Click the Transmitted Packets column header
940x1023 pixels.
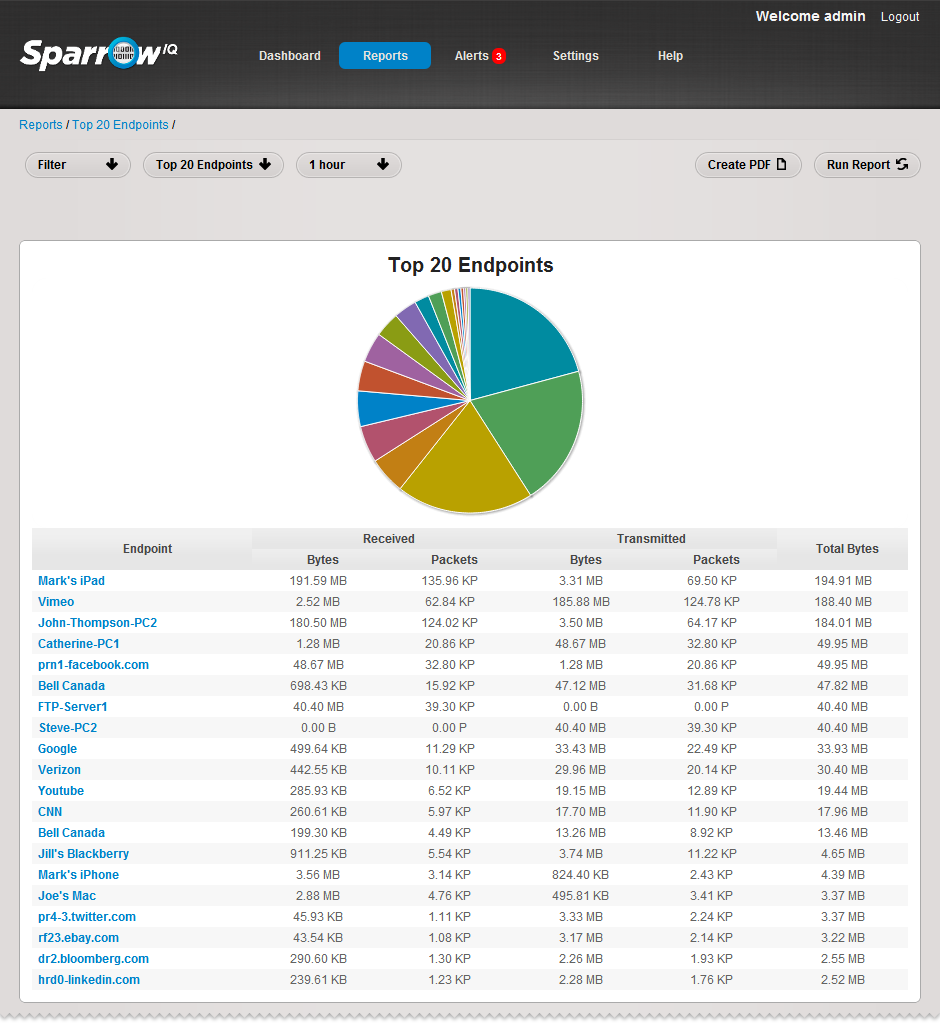[x=716, y=560]
